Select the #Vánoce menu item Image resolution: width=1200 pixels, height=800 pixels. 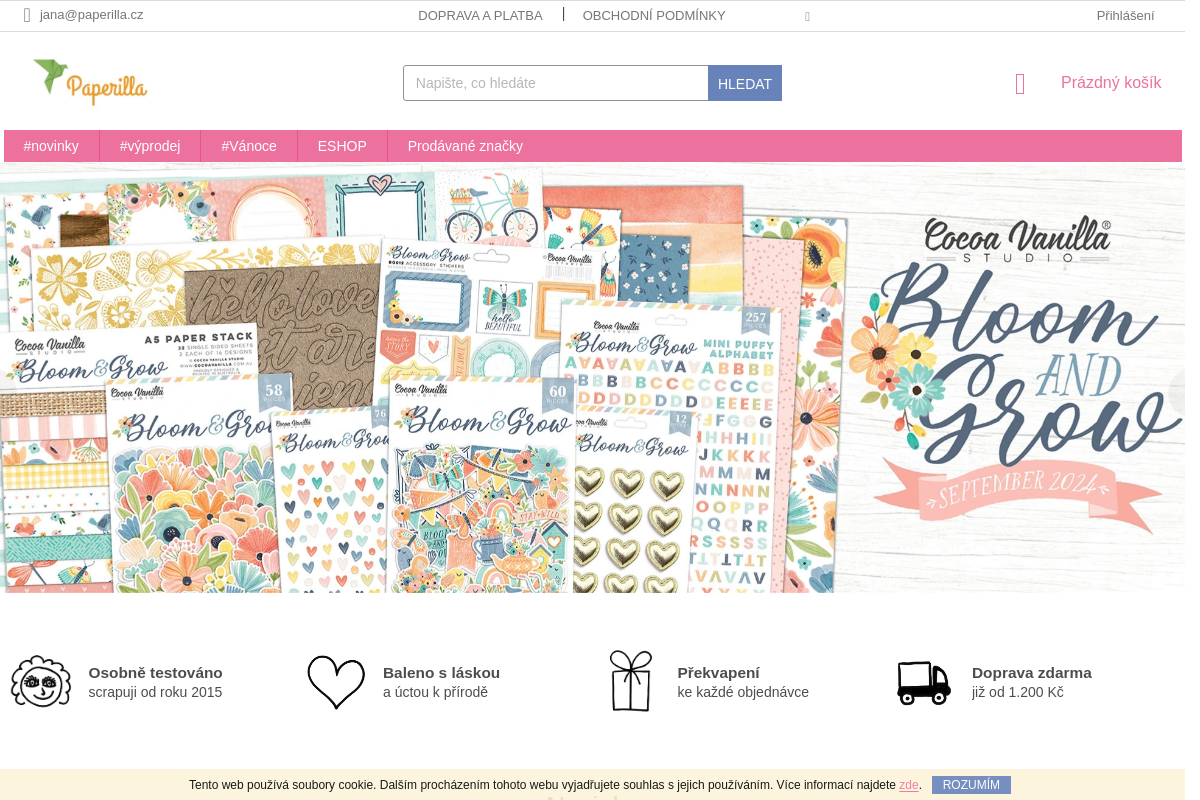click(249, 146)
